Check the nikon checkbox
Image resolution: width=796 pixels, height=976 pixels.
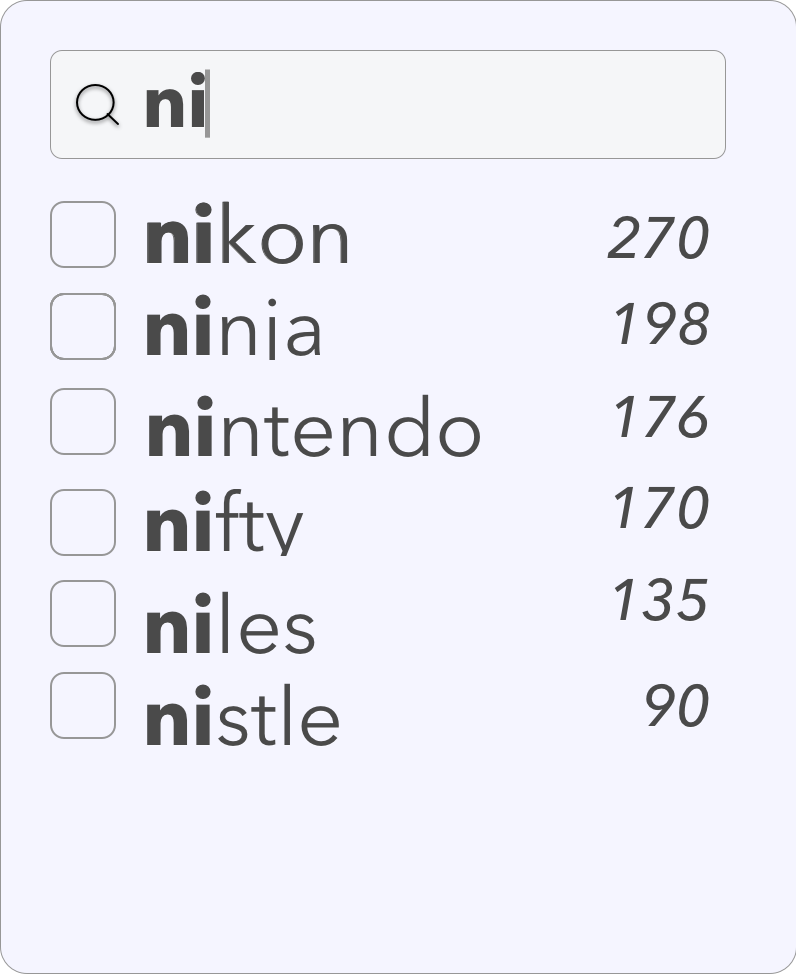tap(83, 235)
